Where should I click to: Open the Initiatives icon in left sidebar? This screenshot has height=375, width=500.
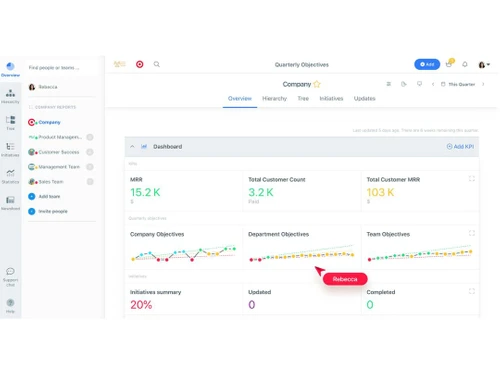tap(10, 149)
